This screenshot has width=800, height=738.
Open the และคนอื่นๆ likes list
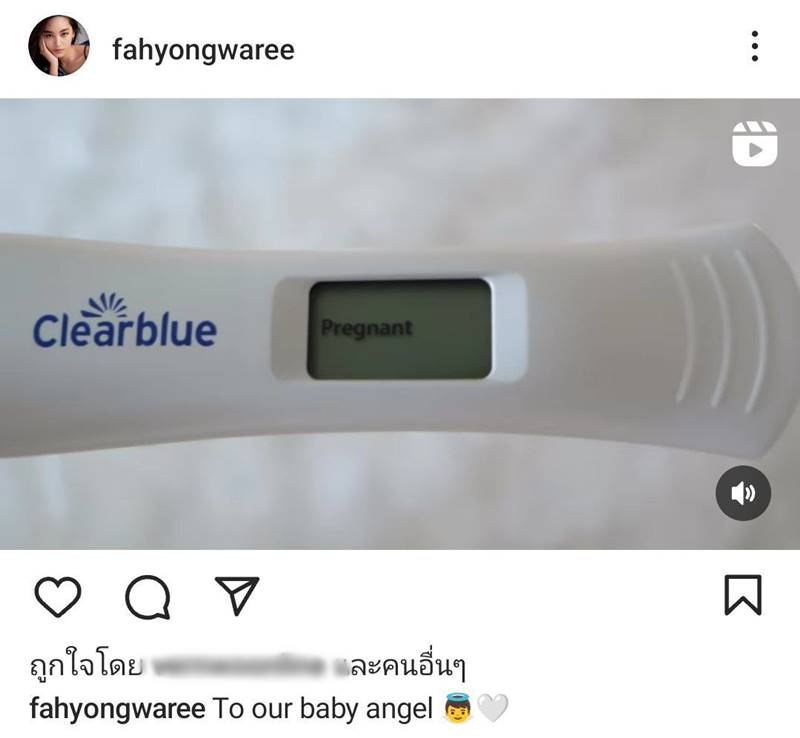401,667
